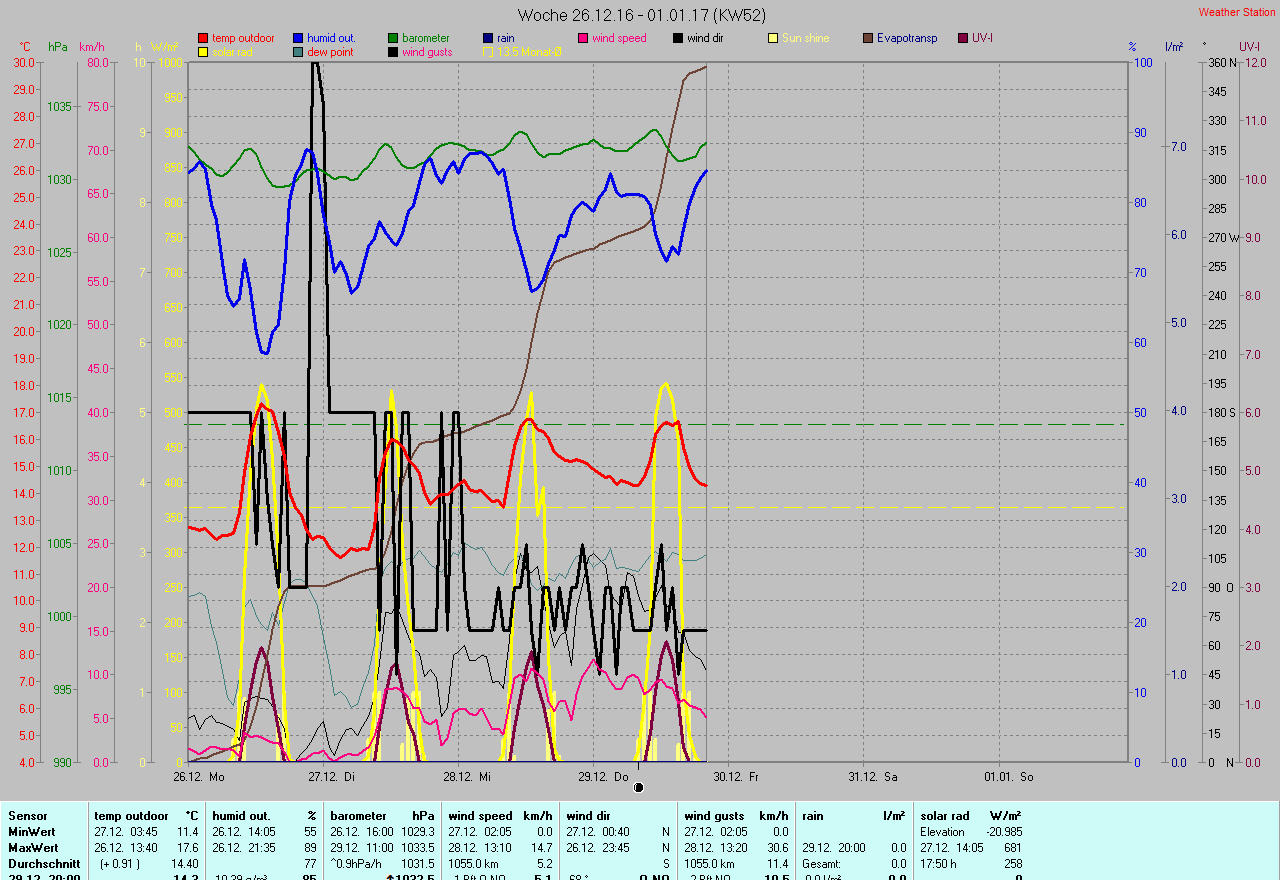Click the '29.12. Do' date axis label
The width and height of the screenshot is (1280, 880).
tap(603, 776)
